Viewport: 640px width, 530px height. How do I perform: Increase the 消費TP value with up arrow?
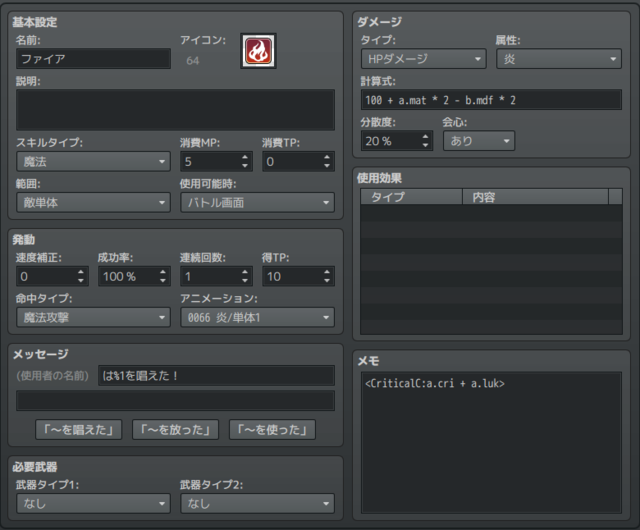(327, 157)
